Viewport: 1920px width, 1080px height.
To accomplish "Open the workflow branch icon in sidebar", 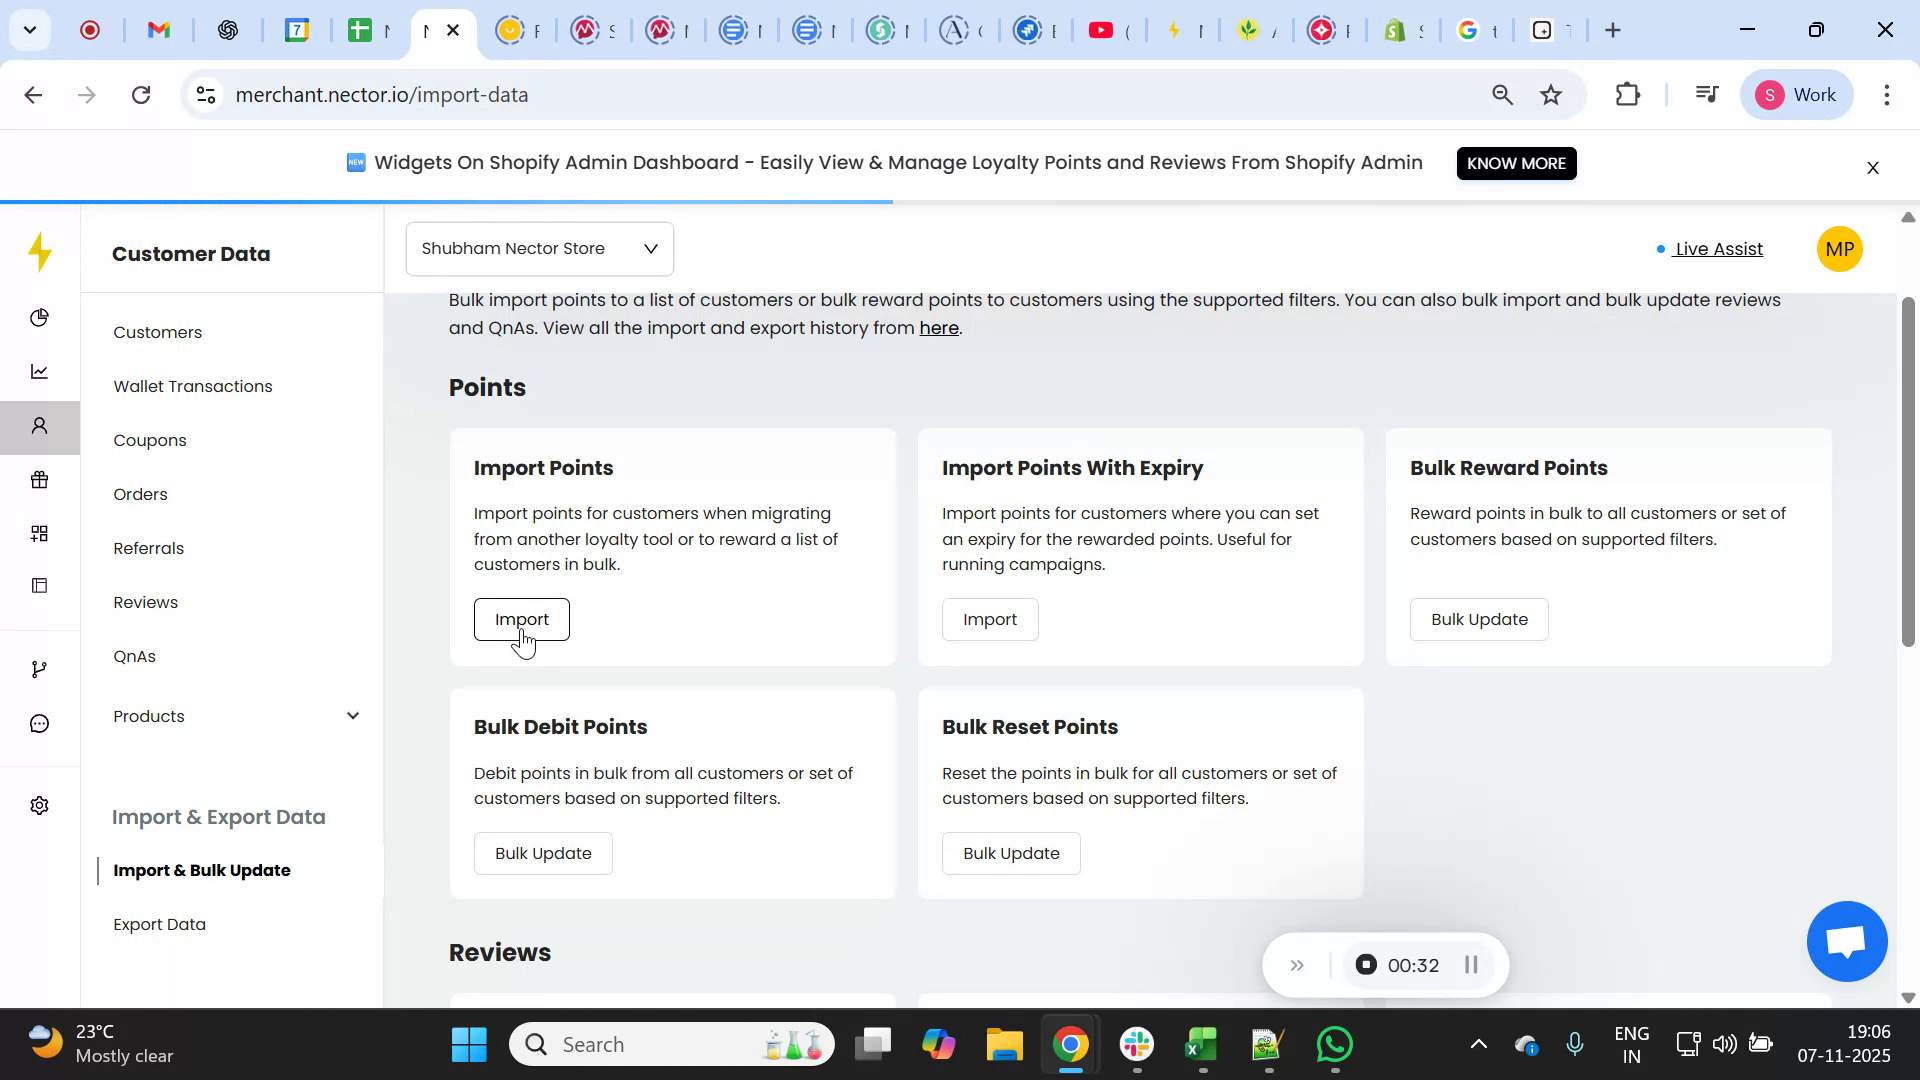I will click(x=40, y=668).
